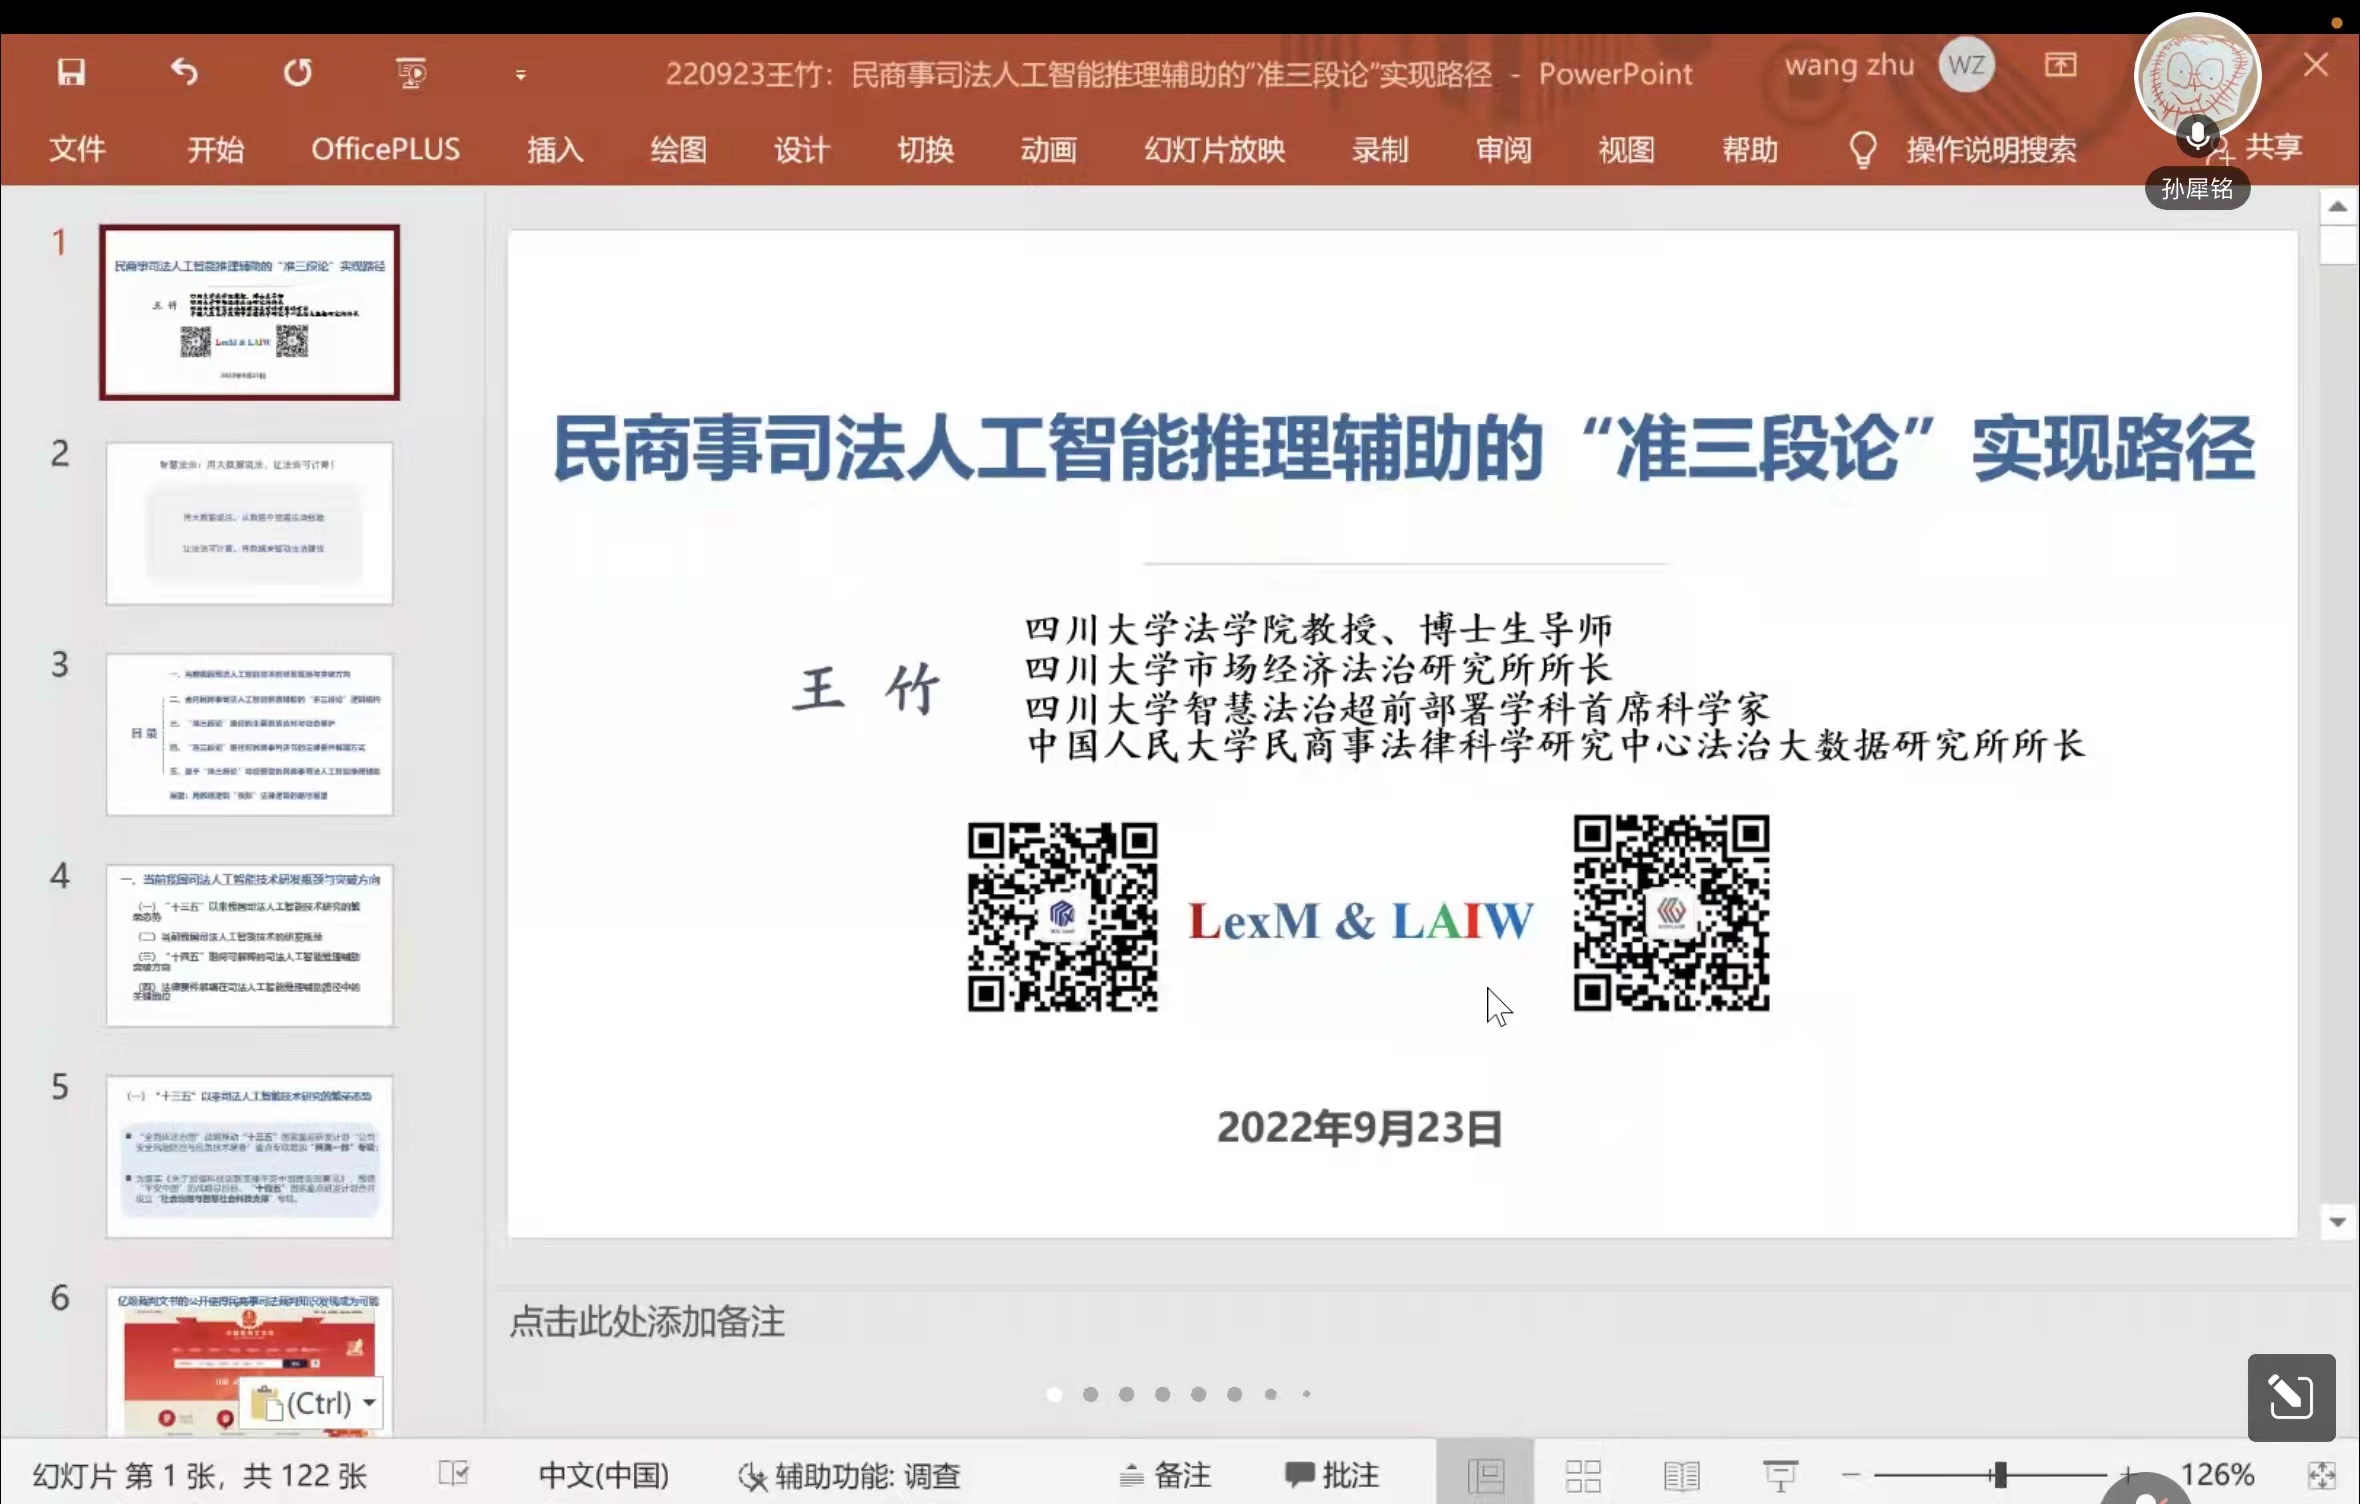Viewport: 2360px width, 1504px height.
Task: Expand Customize Quick Access Toolbar dropdown
Action: point(520,75)
